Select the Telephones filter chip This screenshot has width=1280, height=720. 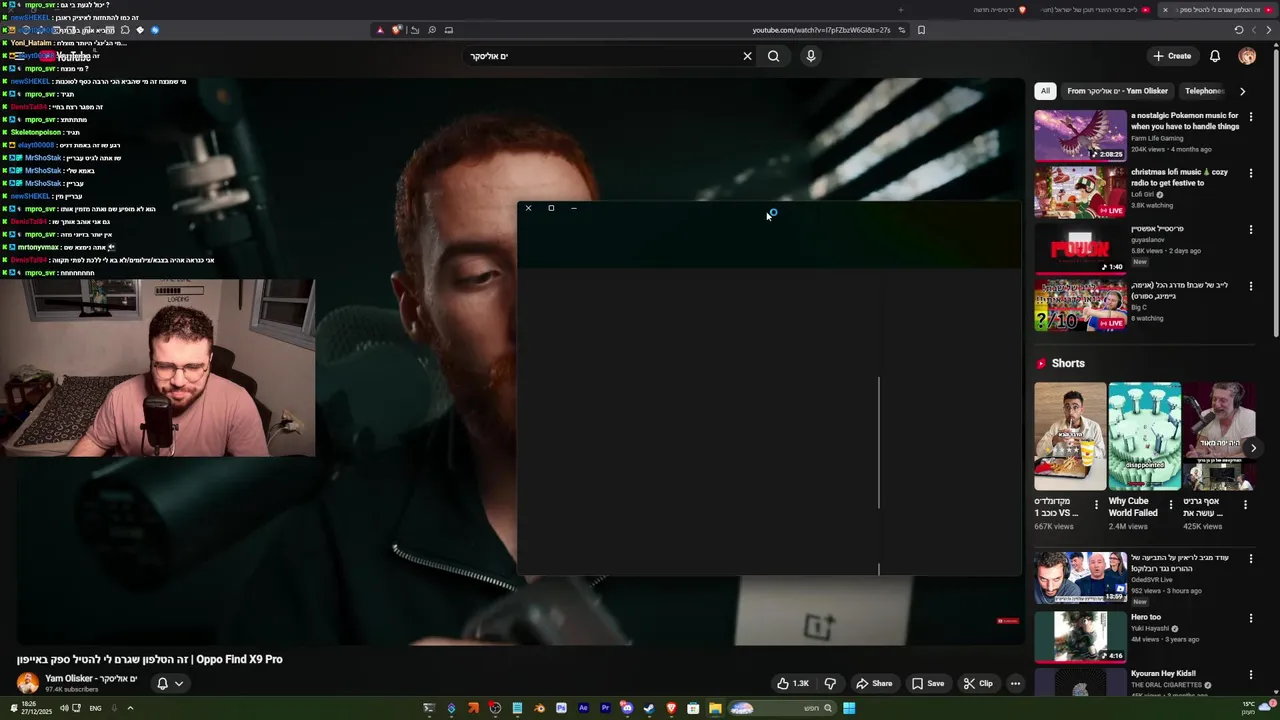tap(1204, 91)
